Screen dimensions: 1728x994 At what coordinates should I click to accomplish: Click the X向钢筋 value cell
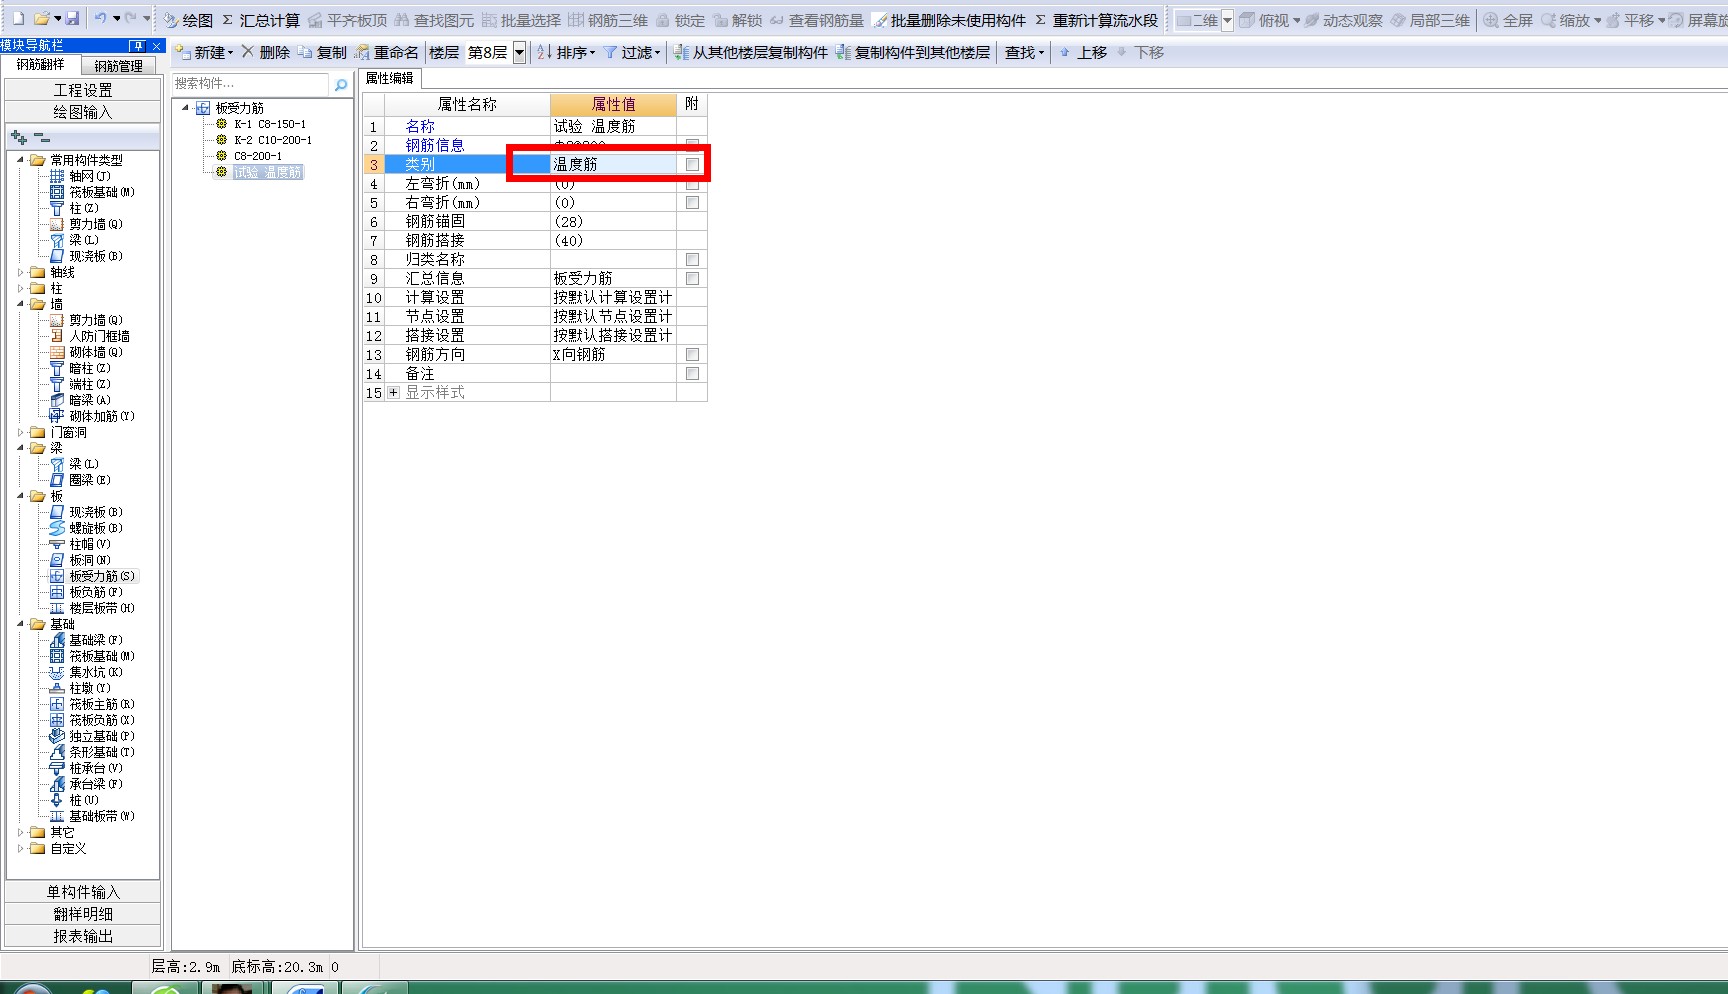tap(613, 354)
